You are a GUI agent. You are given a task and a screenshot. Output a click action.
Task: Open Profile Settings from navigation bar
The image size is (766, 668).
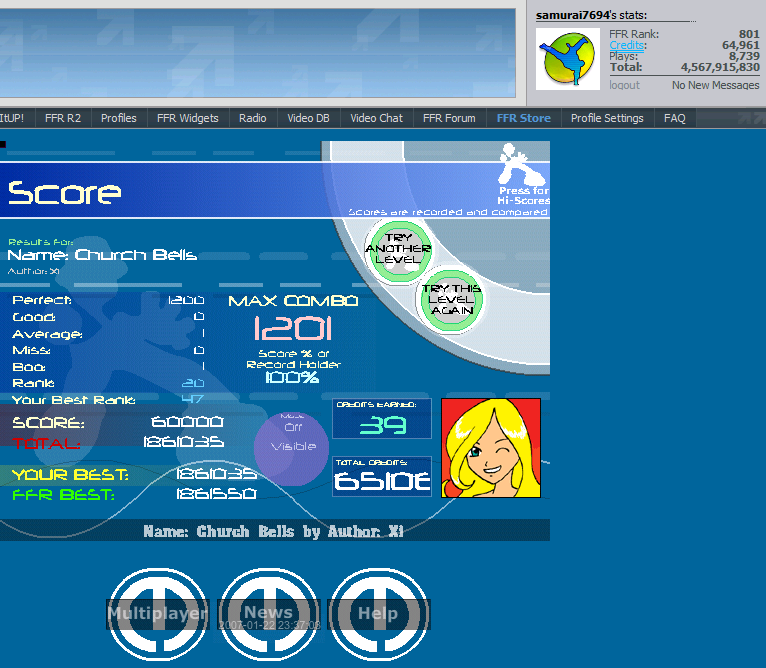pyautogui.click(x=607, y=118)
